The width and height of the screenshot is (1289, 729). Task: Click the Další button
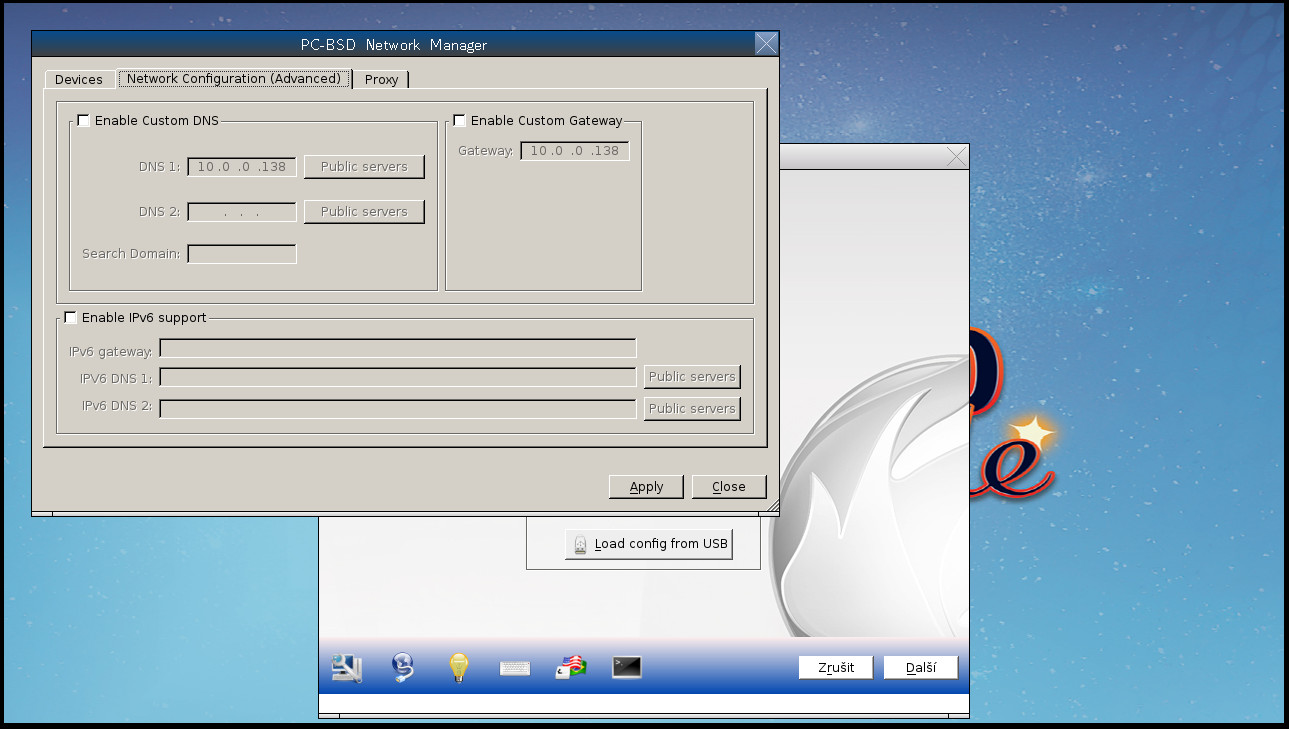[919, 667]
